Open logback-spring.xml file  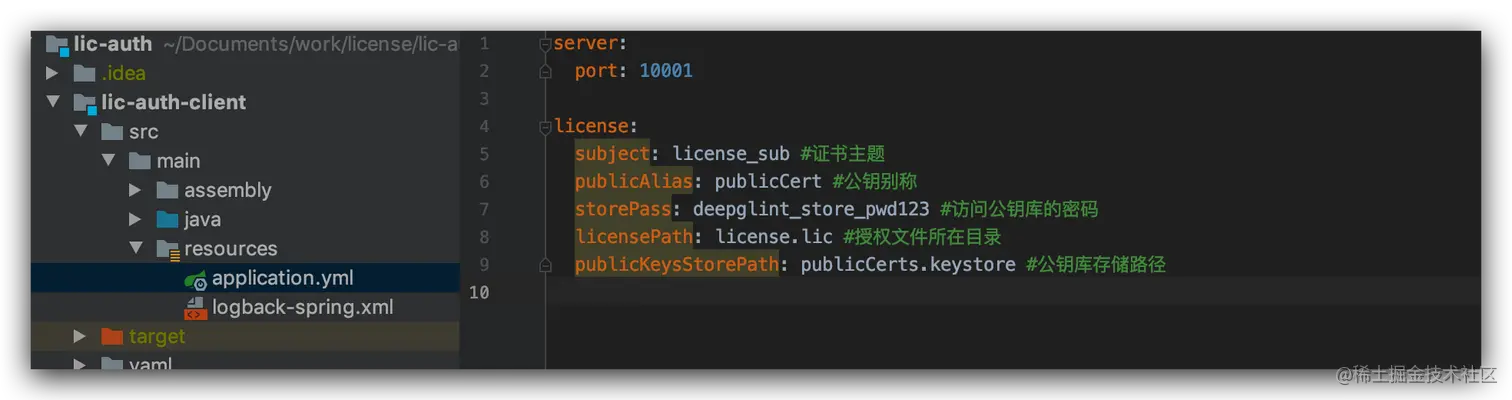click(x=302, y=307)
